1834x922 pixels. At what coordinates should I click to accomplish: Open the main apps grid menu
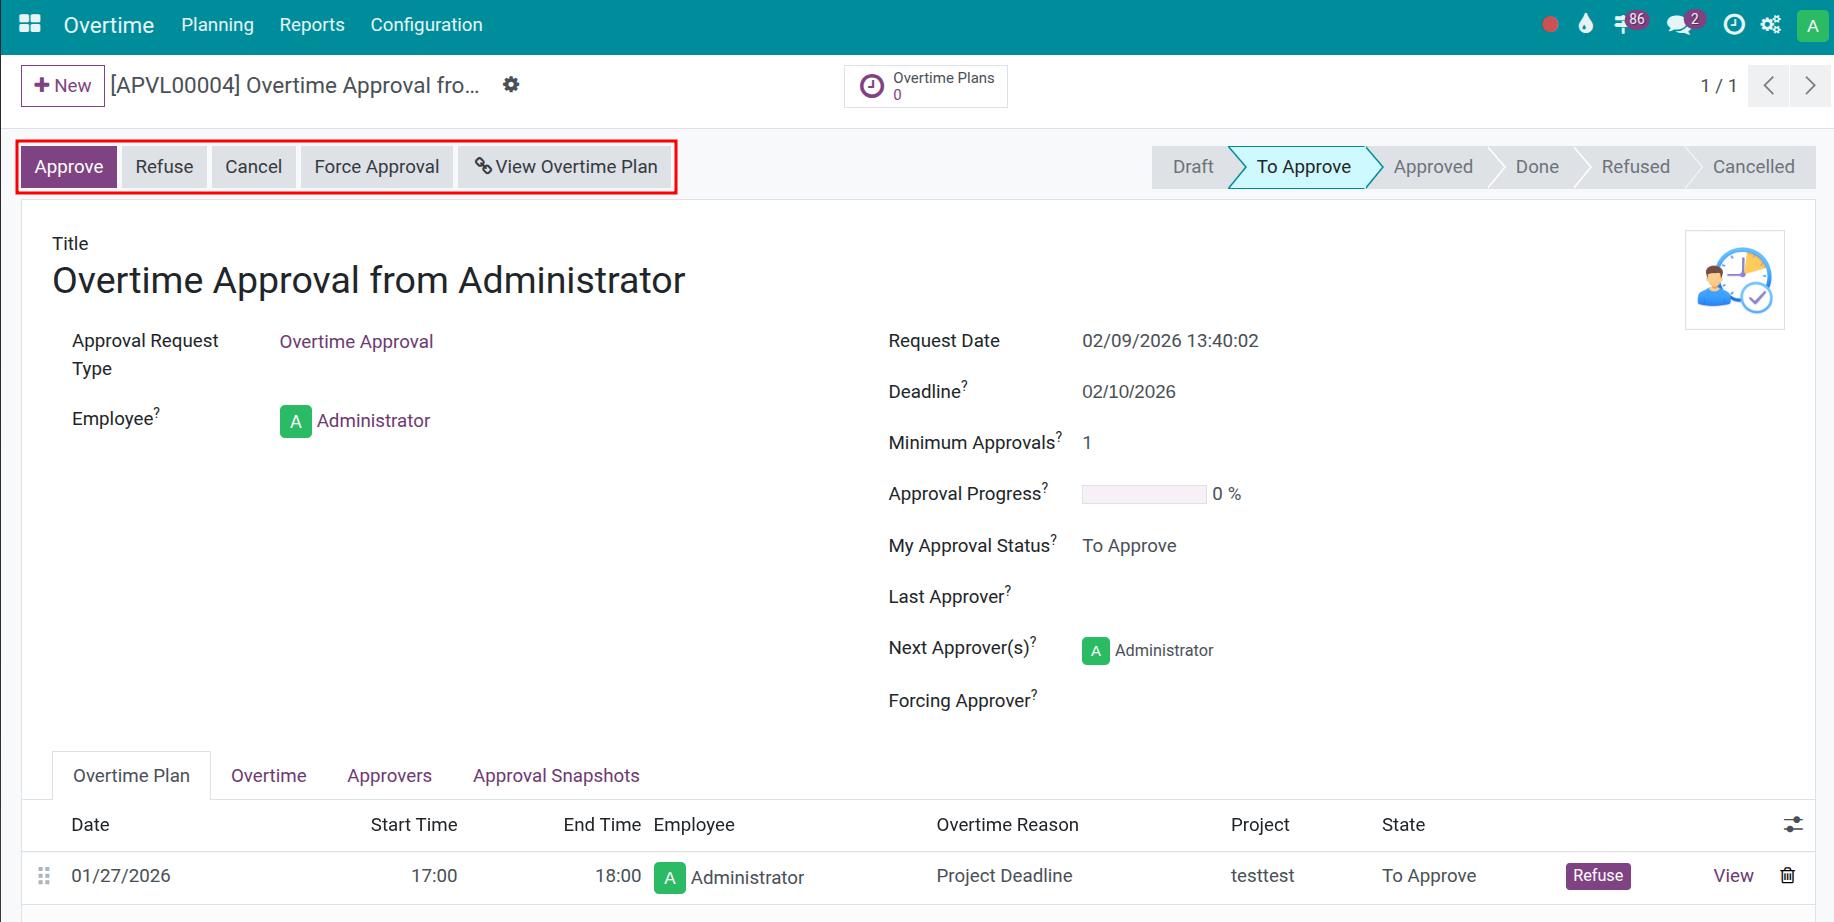pyautogui.click(x=30, y=25)
